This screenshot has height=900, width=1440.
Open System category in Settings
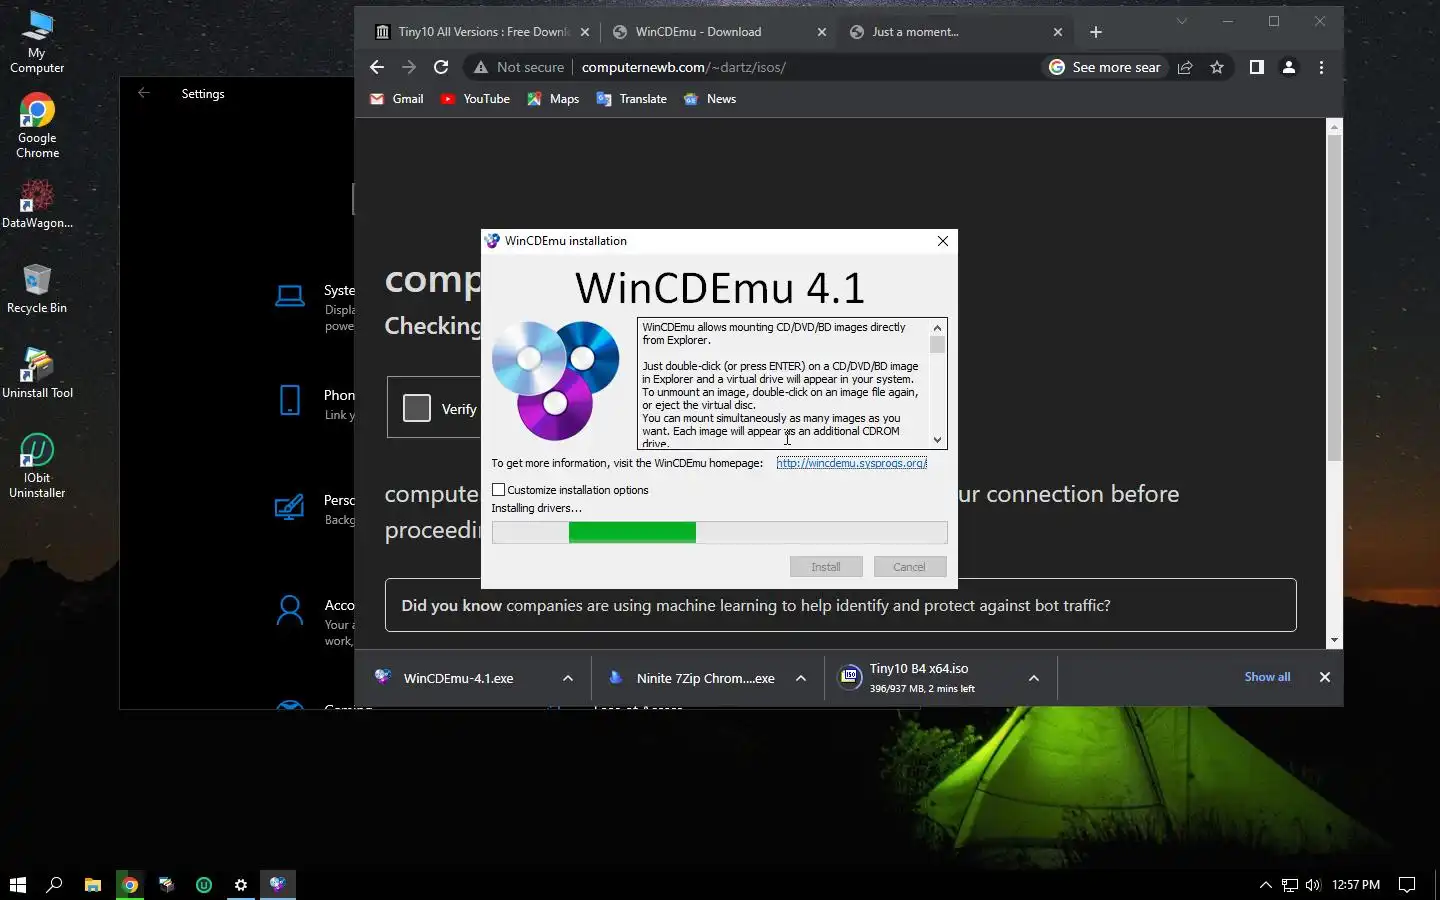coord(315,307)
